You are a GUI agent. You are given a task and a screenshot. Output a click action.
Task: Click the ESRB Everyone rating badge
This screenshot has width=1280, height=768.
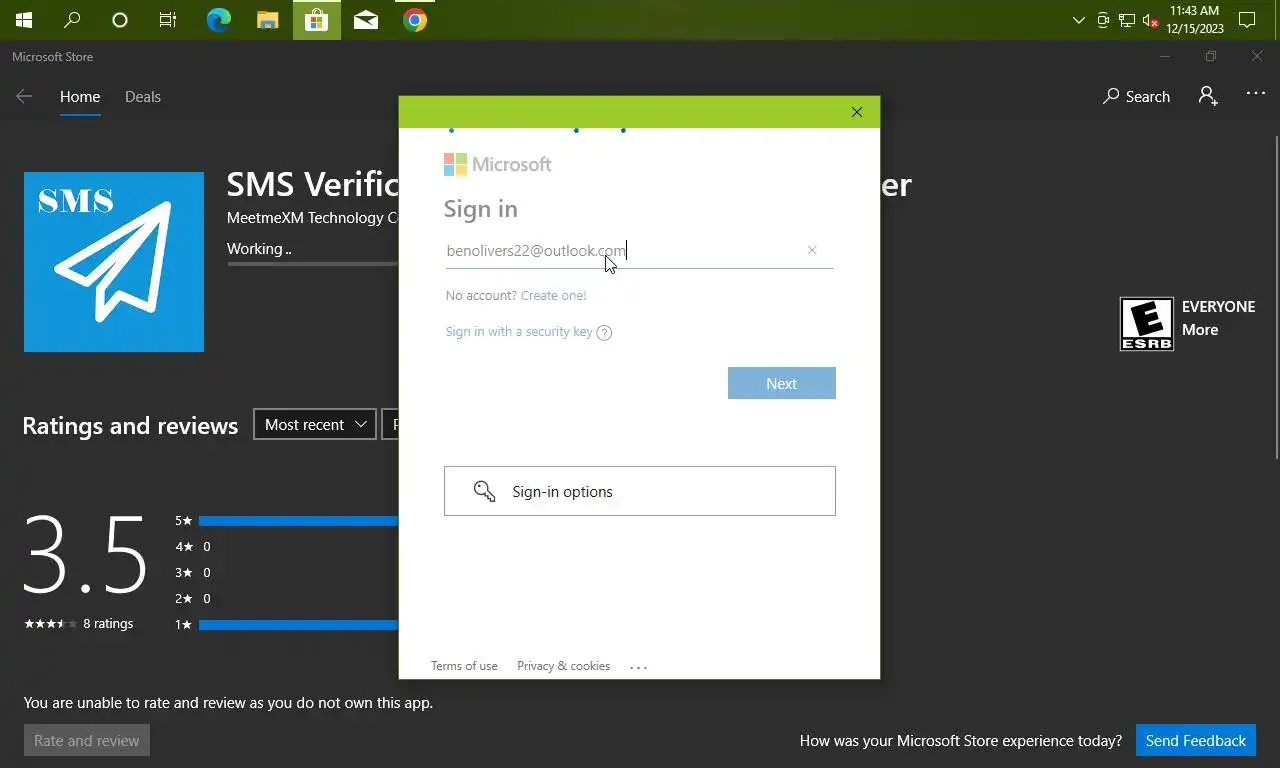(x=1146, y=324)
